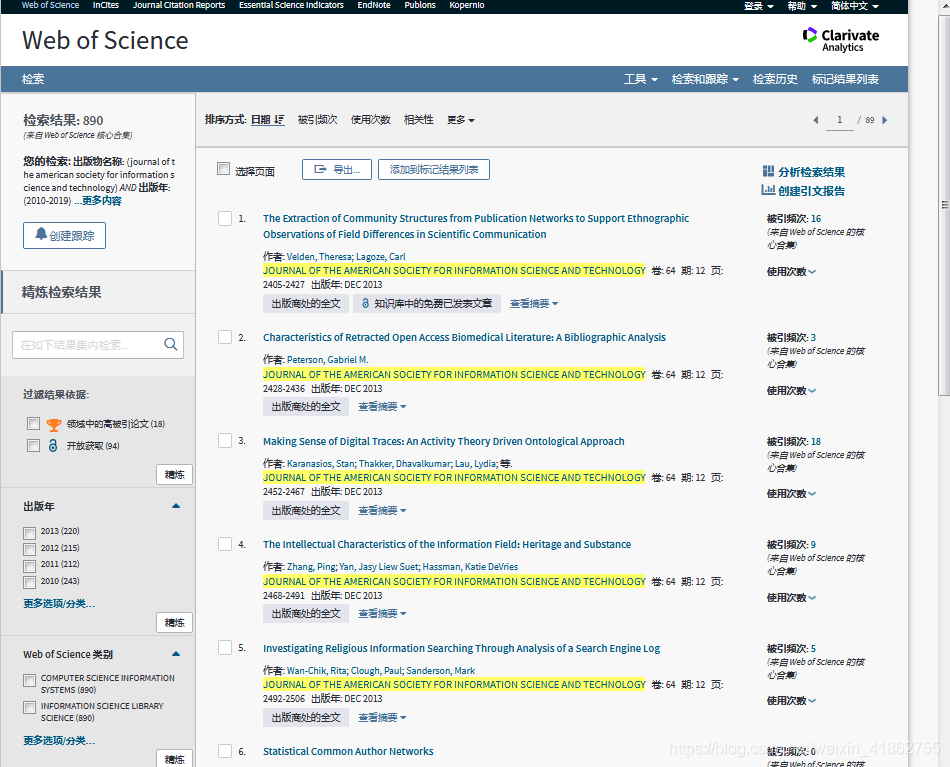The height and width of the screenshot is (767, 950).
Task: Select checkbox for result 4
Action: pyautogui.click(x=225, y=544)
